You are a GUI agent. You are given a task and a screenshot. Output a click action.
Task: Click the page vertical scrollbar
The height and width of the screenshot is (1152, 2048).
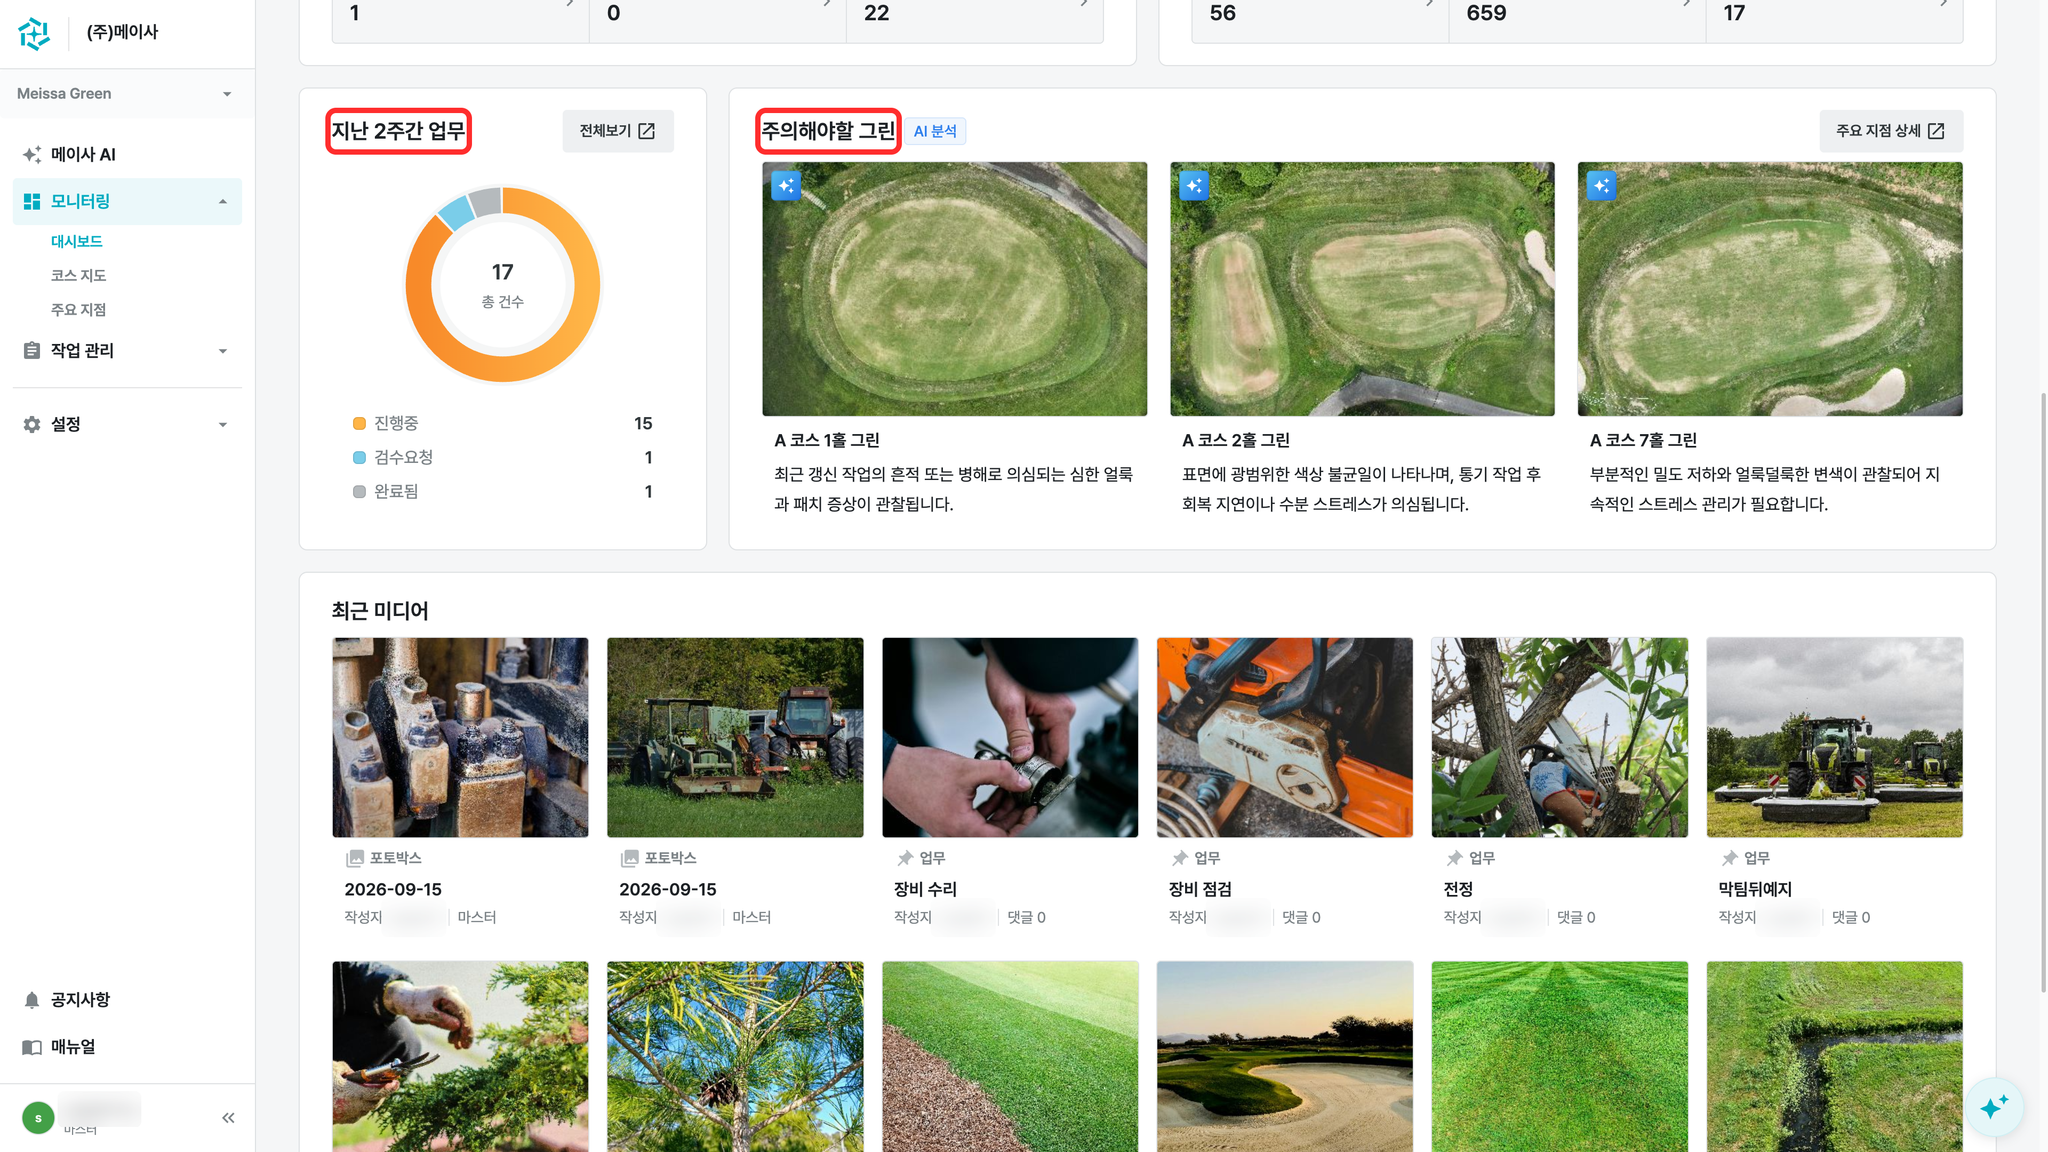pyautogui.click(x=2043, y=692)
